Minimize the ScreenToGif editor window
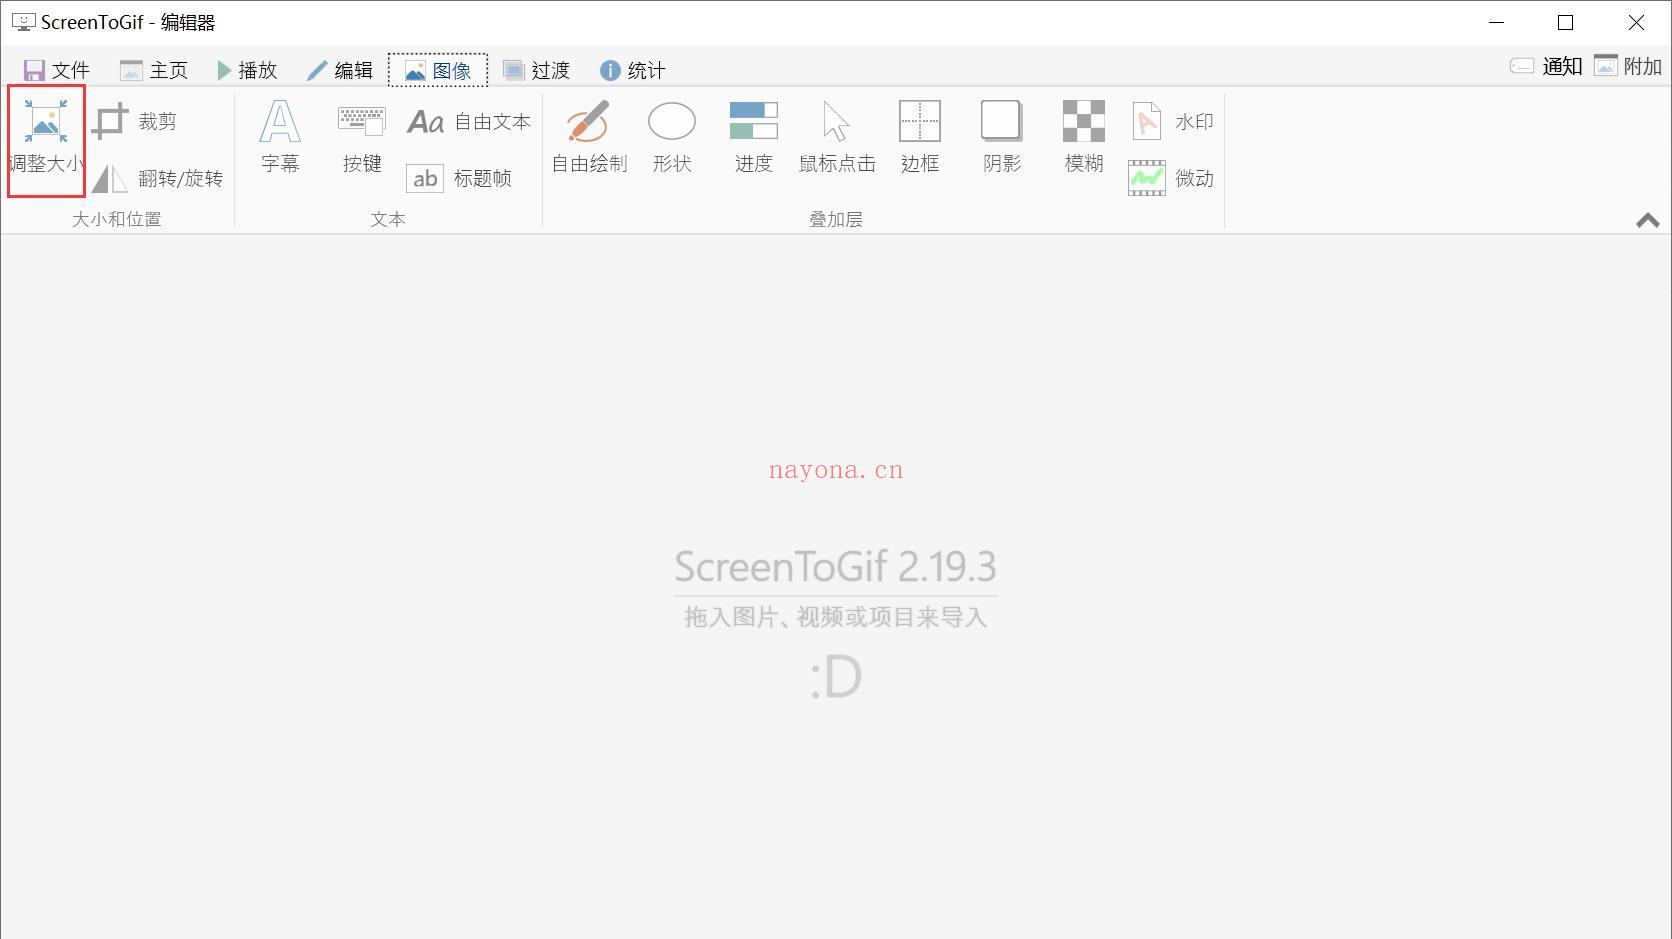 tap(1497, 22)
